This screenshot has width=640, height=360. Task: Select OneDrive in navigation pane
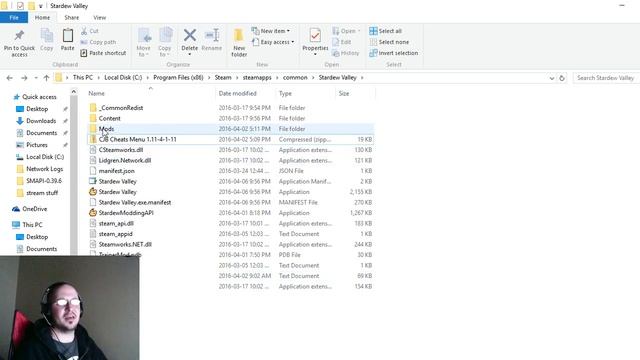tap(35, 209)
